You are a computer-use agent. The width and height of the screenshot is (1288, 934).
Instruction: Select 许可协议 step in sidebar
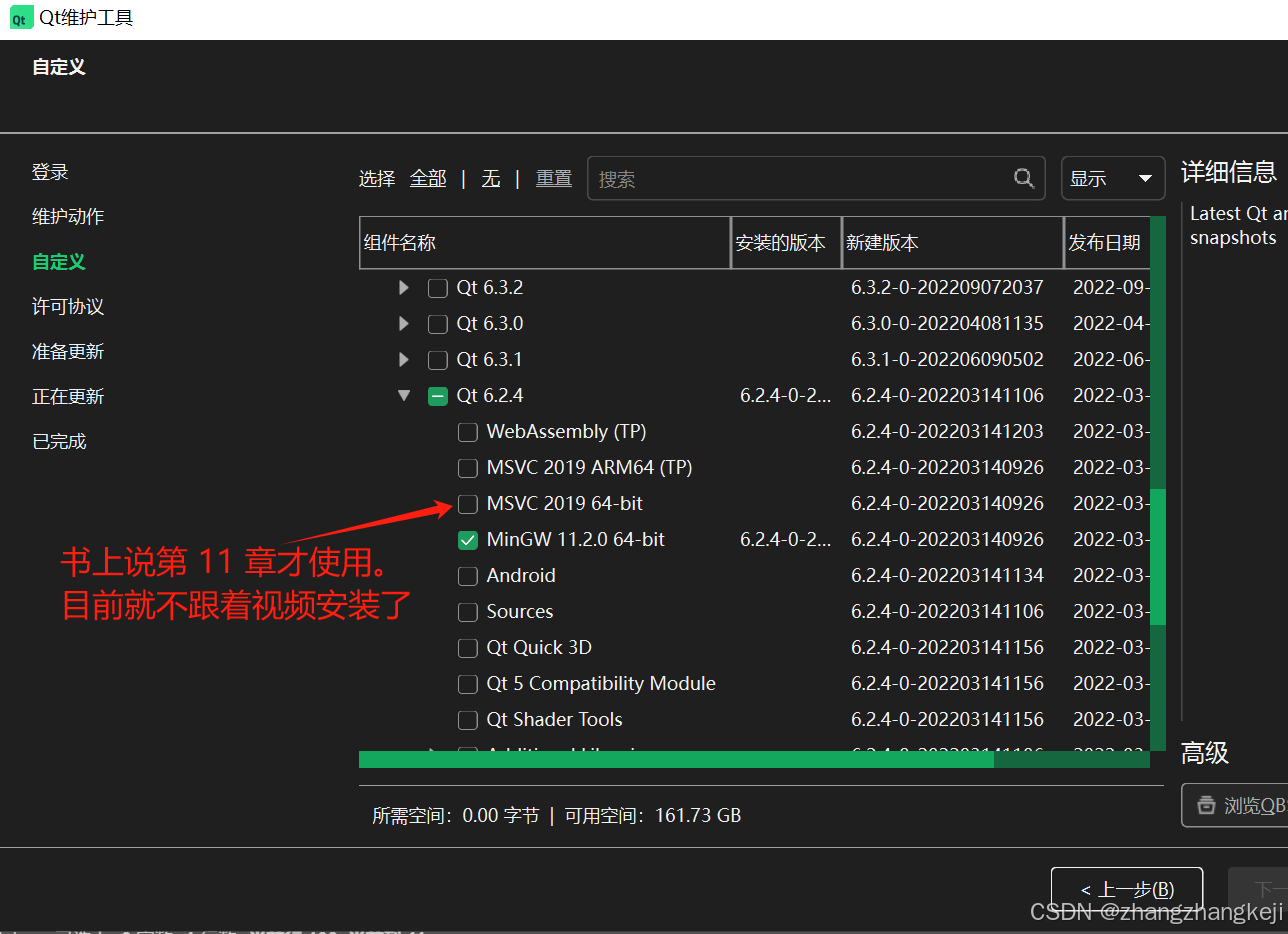(68, 307)
